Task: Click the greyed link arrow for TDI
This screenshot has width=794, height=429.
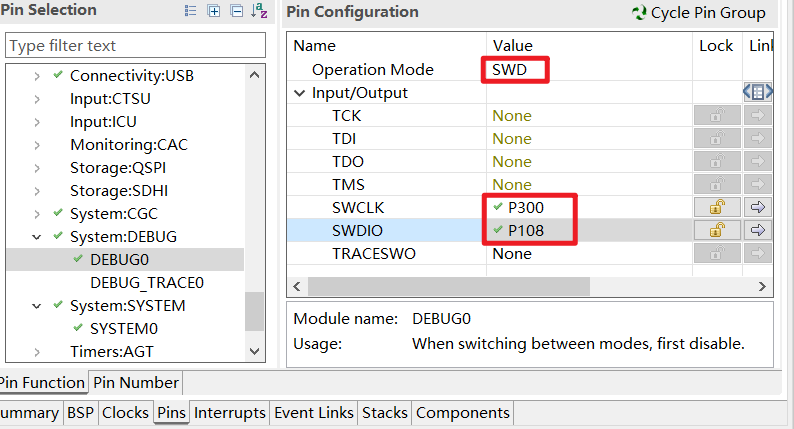Action: tap(758, 138)
